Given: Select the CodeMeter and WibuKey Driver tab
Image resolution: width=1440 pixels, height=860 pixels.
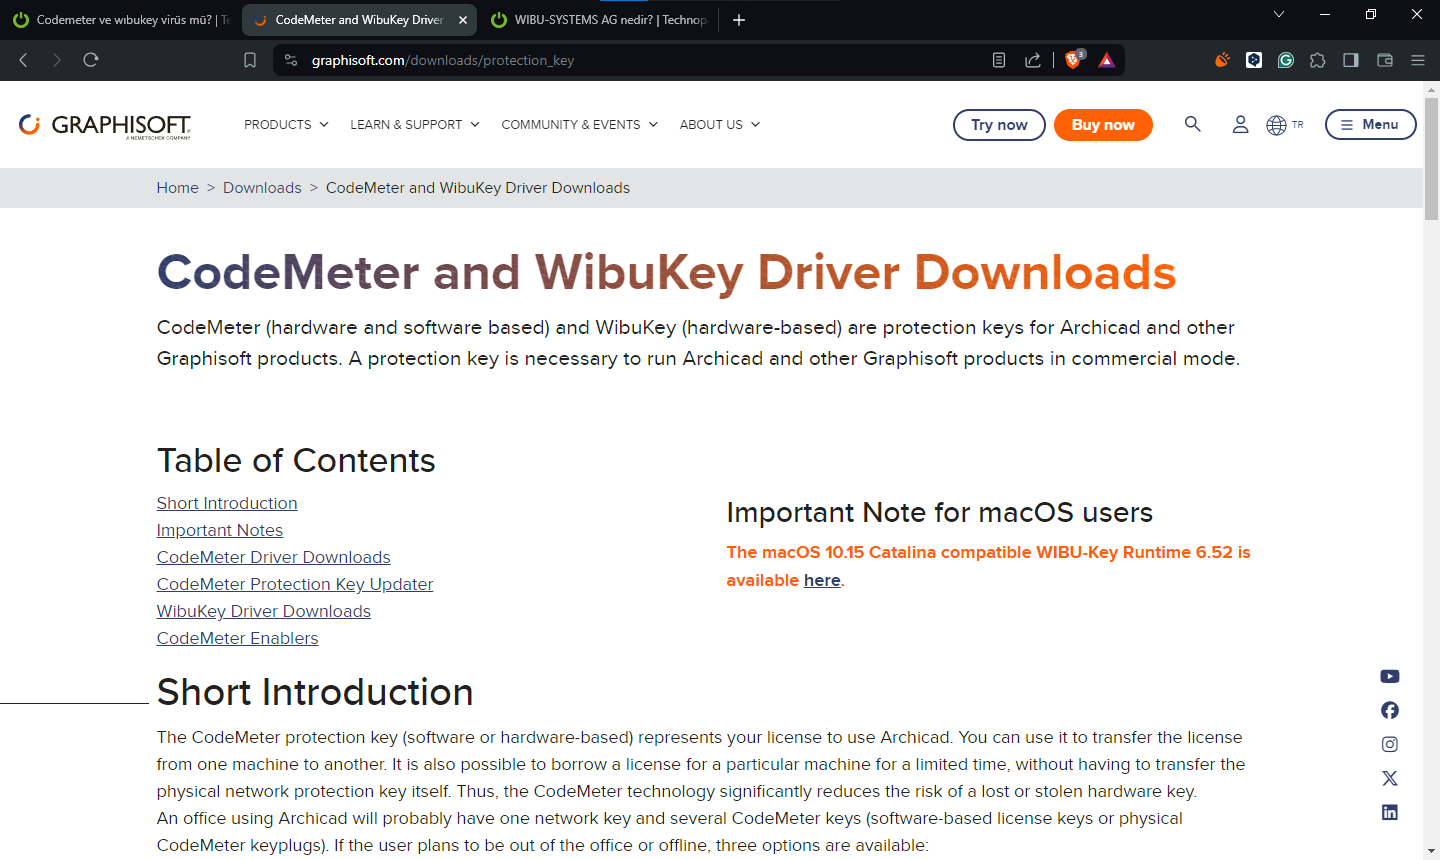Looking at the screenshot, I should pyautogui.click(x=359, y=20).
